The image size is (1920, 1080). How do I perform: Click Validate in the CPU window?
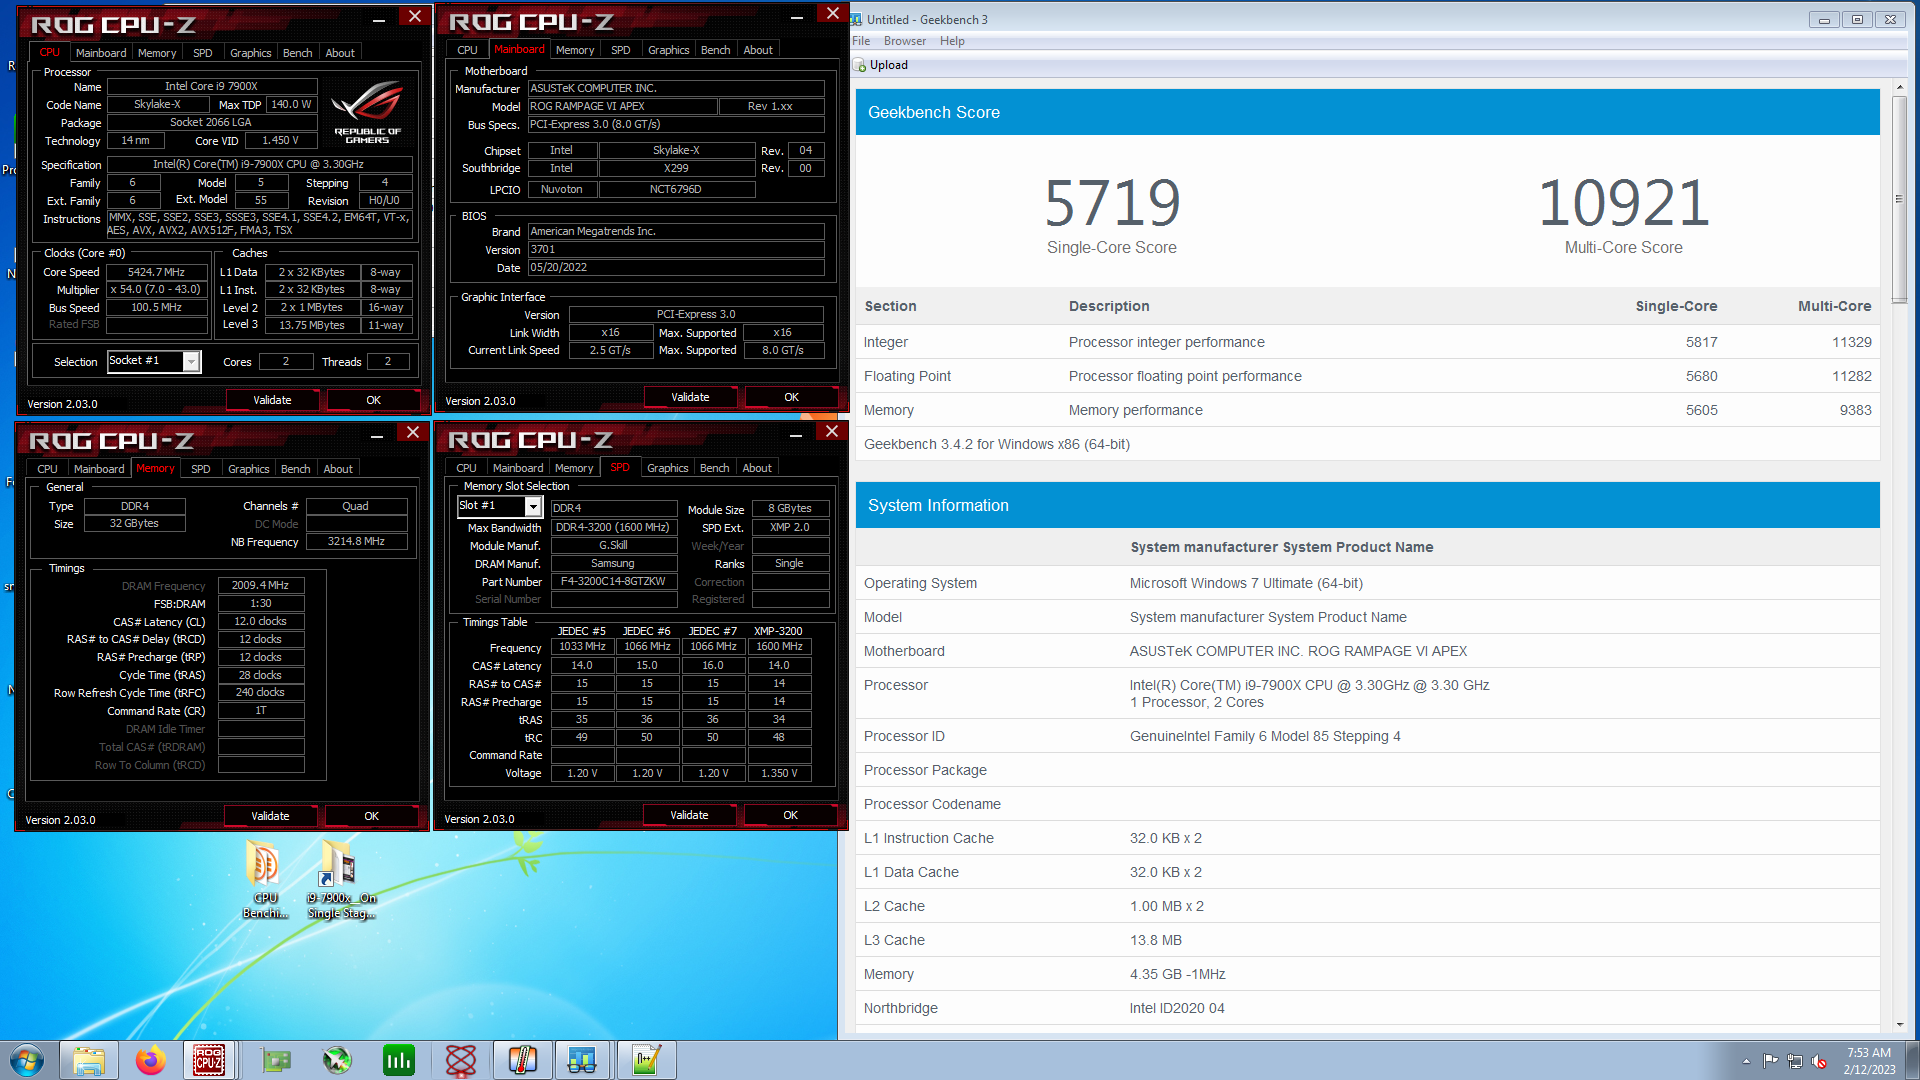[272, 400]
